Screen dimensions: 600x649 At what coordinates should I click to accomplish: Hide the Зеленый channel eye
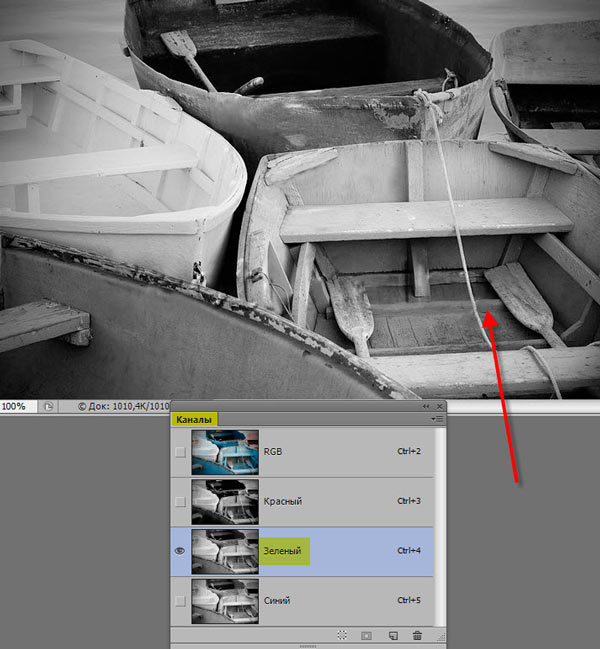[180, 551]
